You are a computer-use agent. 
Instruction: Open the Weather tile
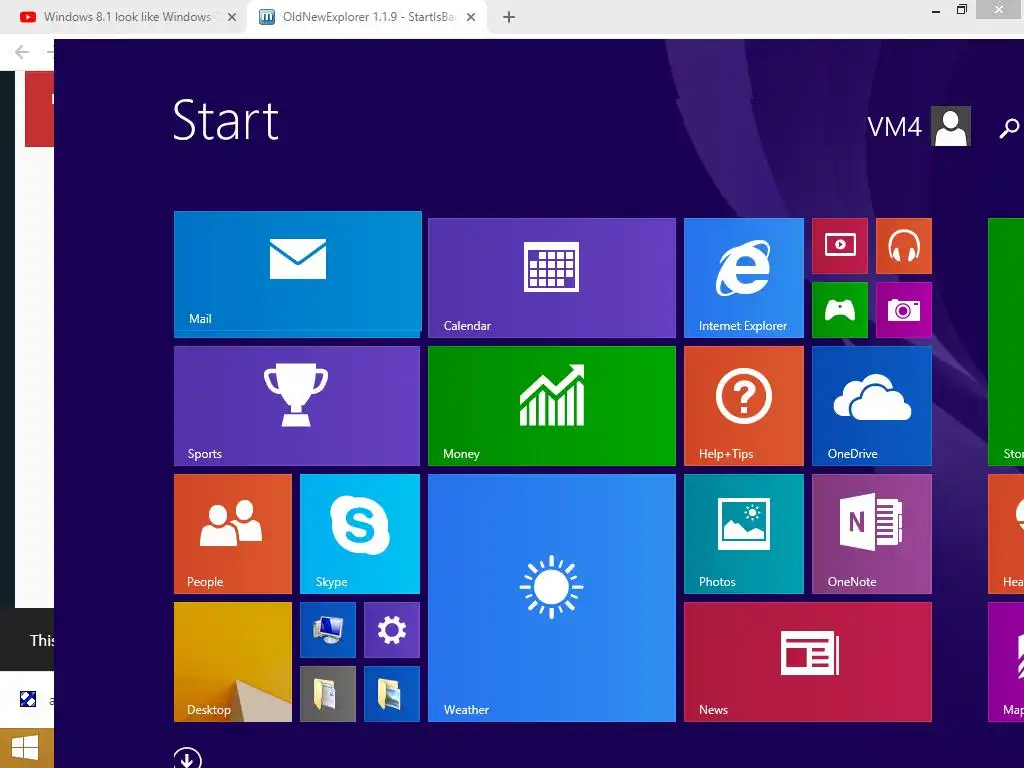[x=552, y=598]
